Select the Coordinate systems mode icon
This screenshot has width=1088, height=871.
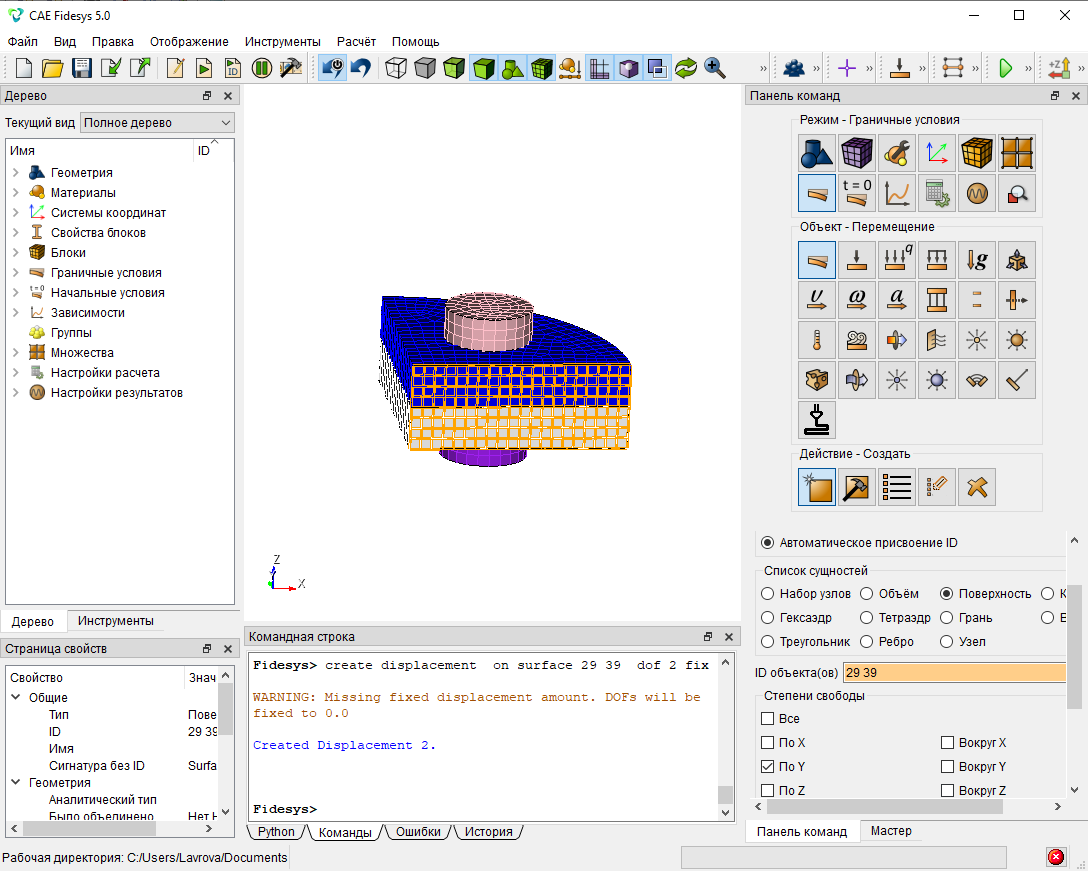click(x=937, y=153)
